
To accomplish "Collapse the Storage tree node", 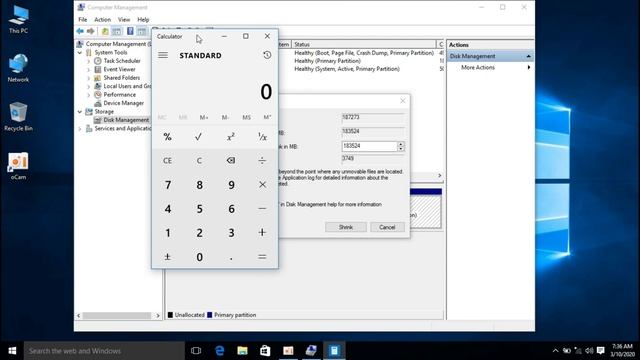I will pyautogui.click(x=80, y=111).
